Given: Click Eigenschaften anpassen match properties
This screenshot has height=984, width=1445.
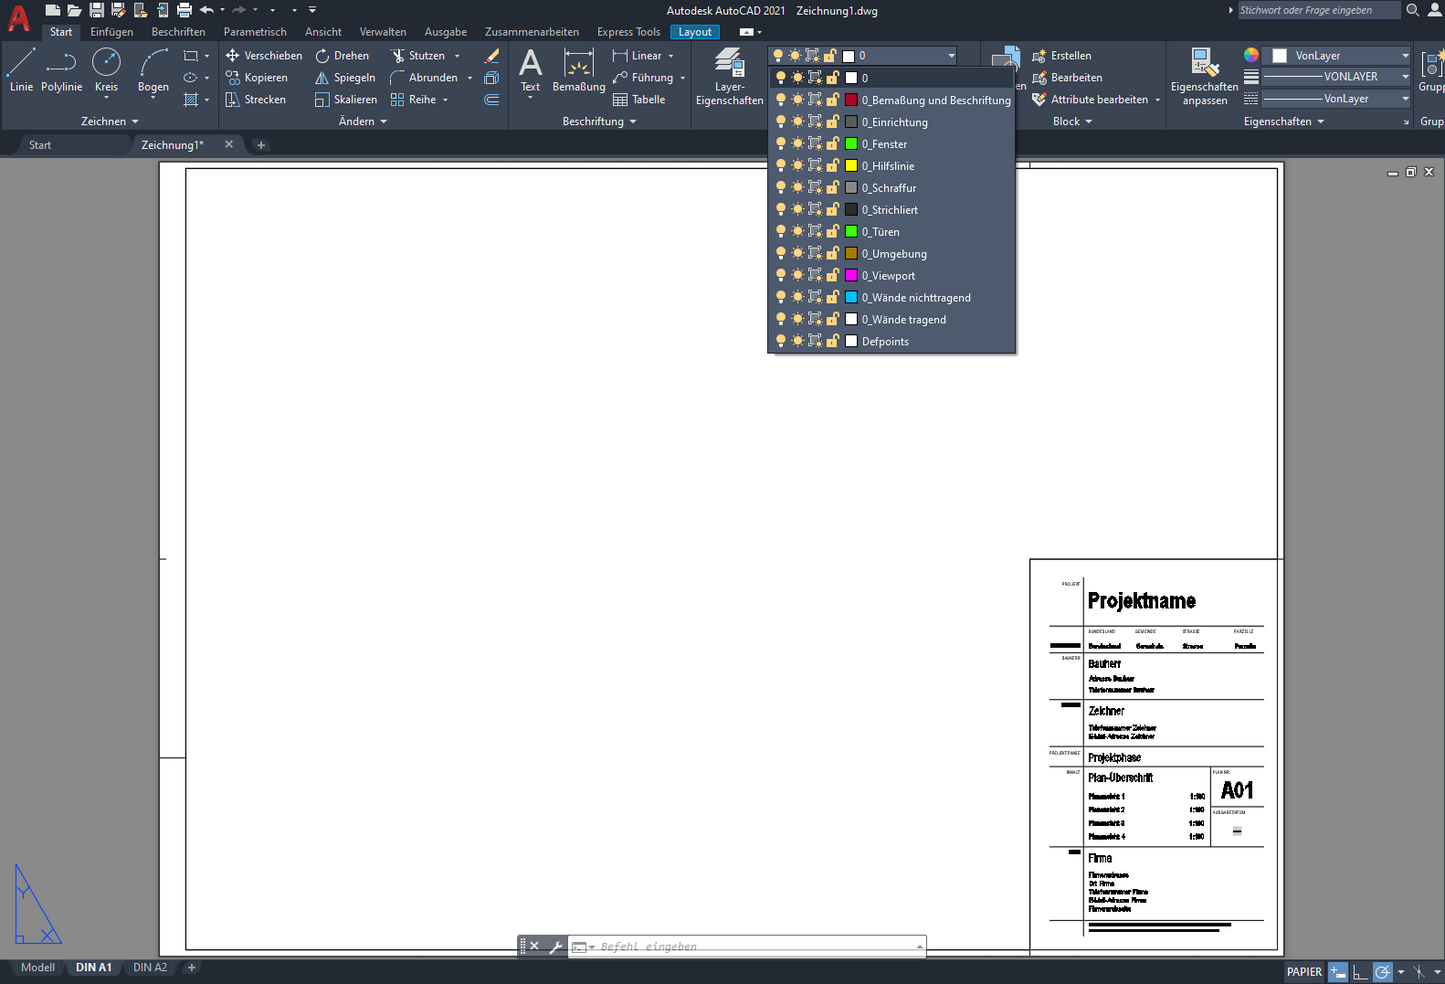Looking at the screenshot, I should pos(1205,77).
